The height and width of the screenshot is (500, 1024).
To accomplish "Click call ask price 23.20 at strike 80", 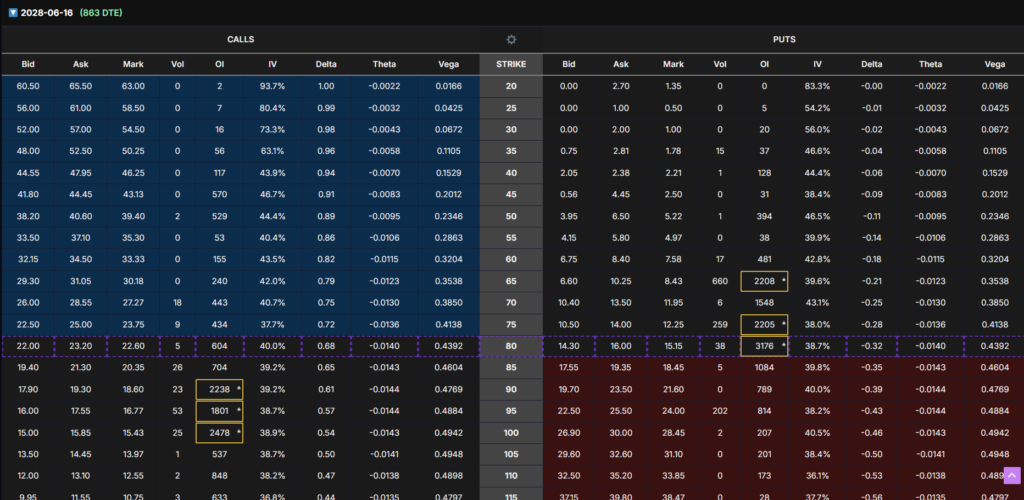I will click(x=82, y=346).
